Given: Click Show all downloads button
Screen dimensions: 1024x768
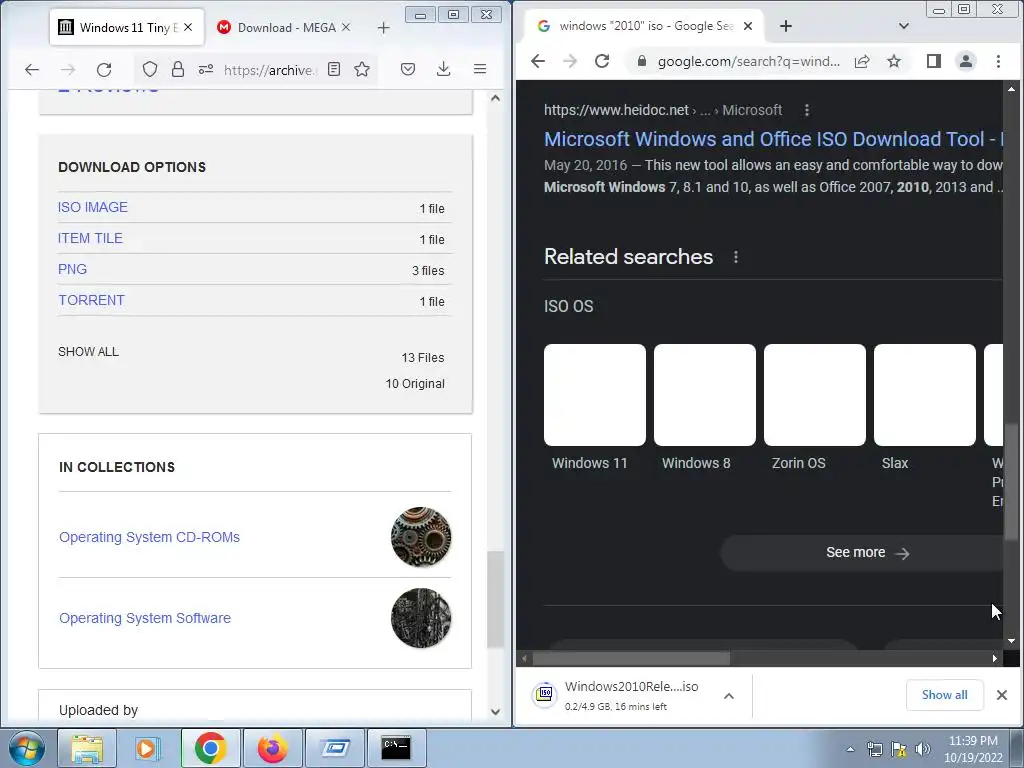Looking at the screenshot, I should pos(944,695).
